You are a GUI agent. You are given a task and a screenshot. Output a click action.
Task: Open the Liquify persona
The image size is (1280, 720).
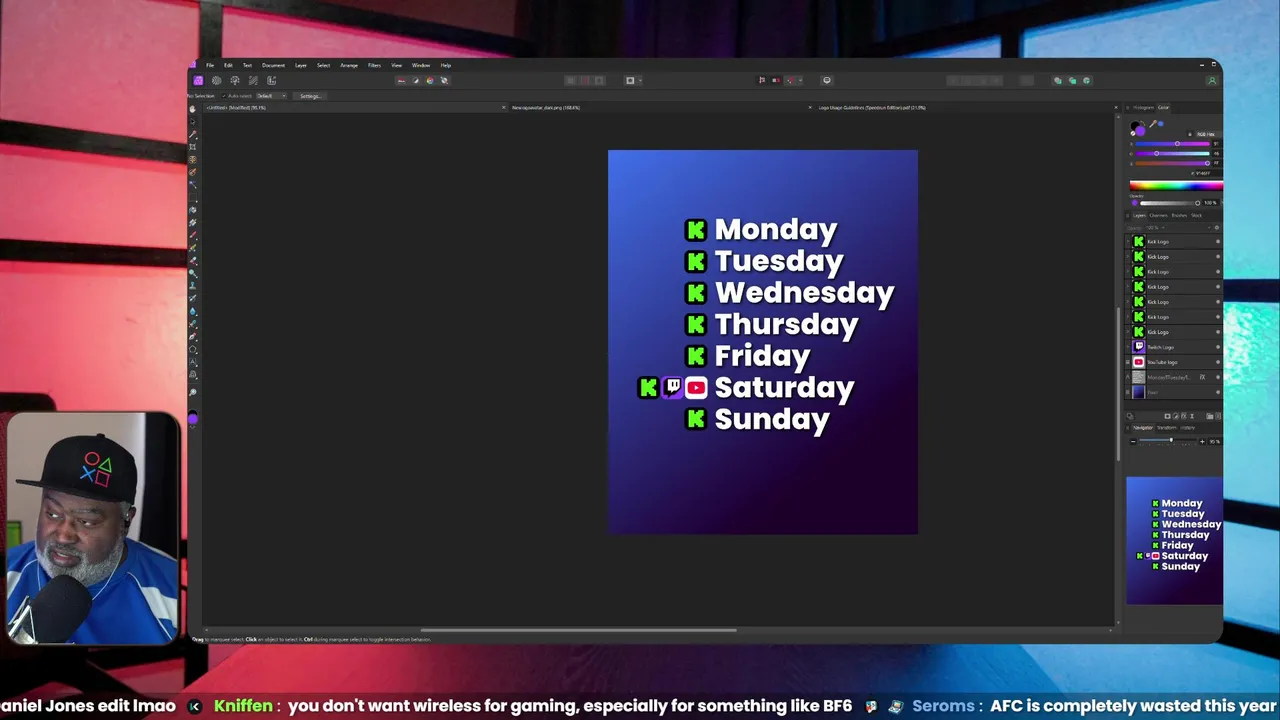216,80
